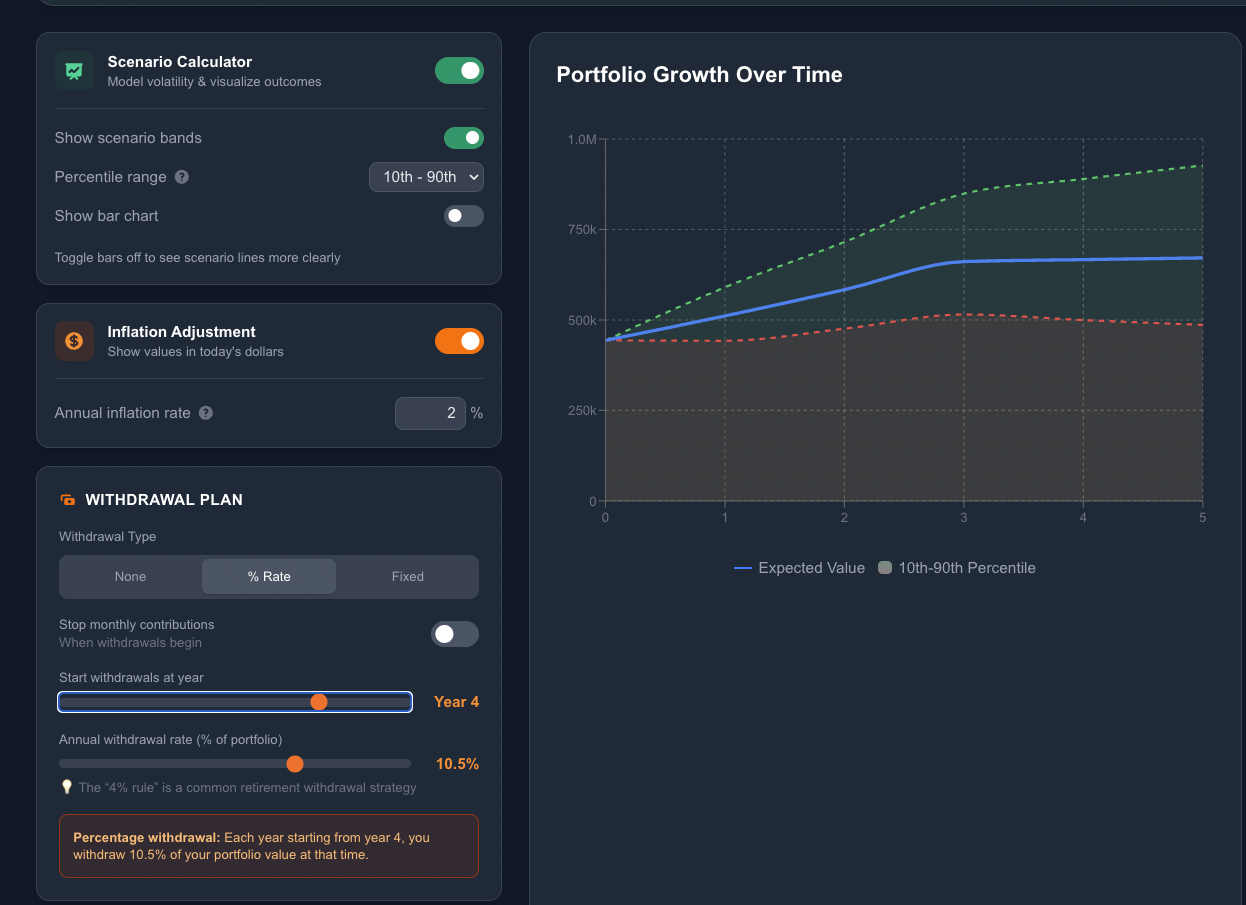Disable the Inflation Adjustment toggle
The height and width of the screenshot is (905, 1246).
(x=459, y=341)
